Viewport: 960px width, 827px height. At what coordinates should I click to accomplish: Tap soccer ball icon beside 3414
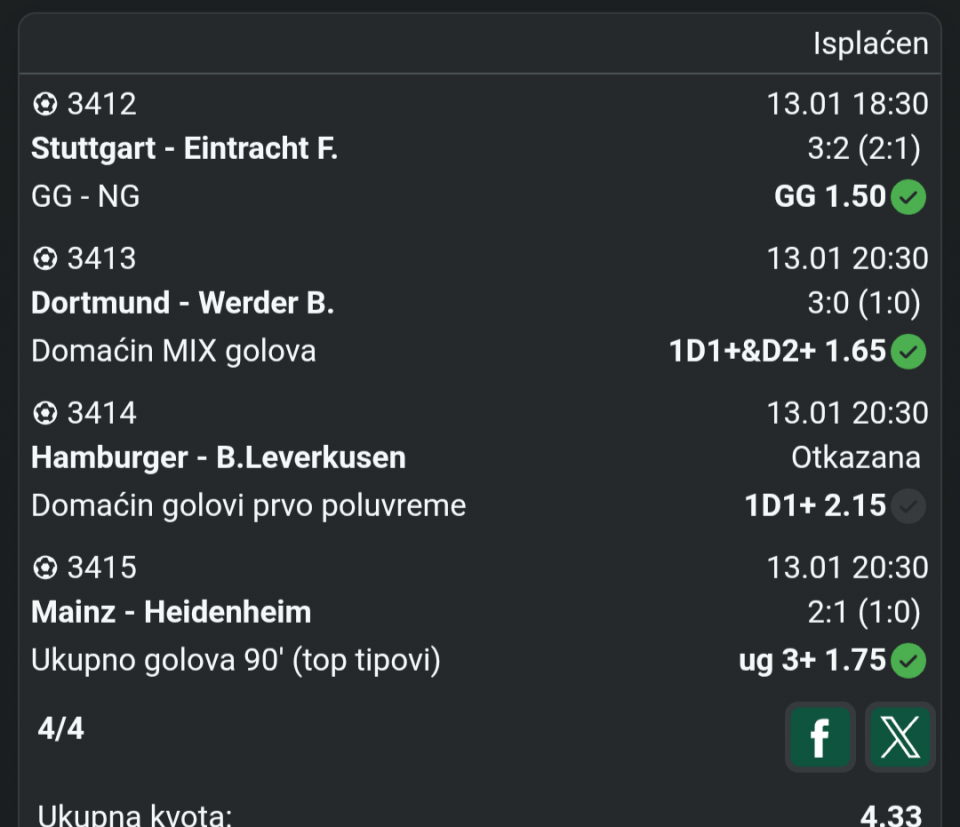click(x=45, y=413)
